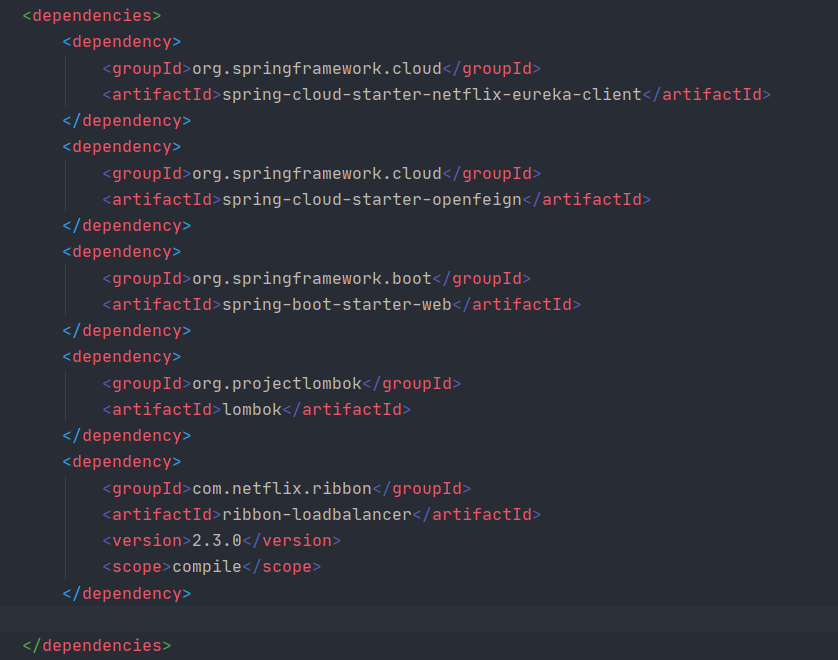The height and width of the screenshot is (660, 838).
Task: Click the org.projectlombok groupId value
Action: 277,384
